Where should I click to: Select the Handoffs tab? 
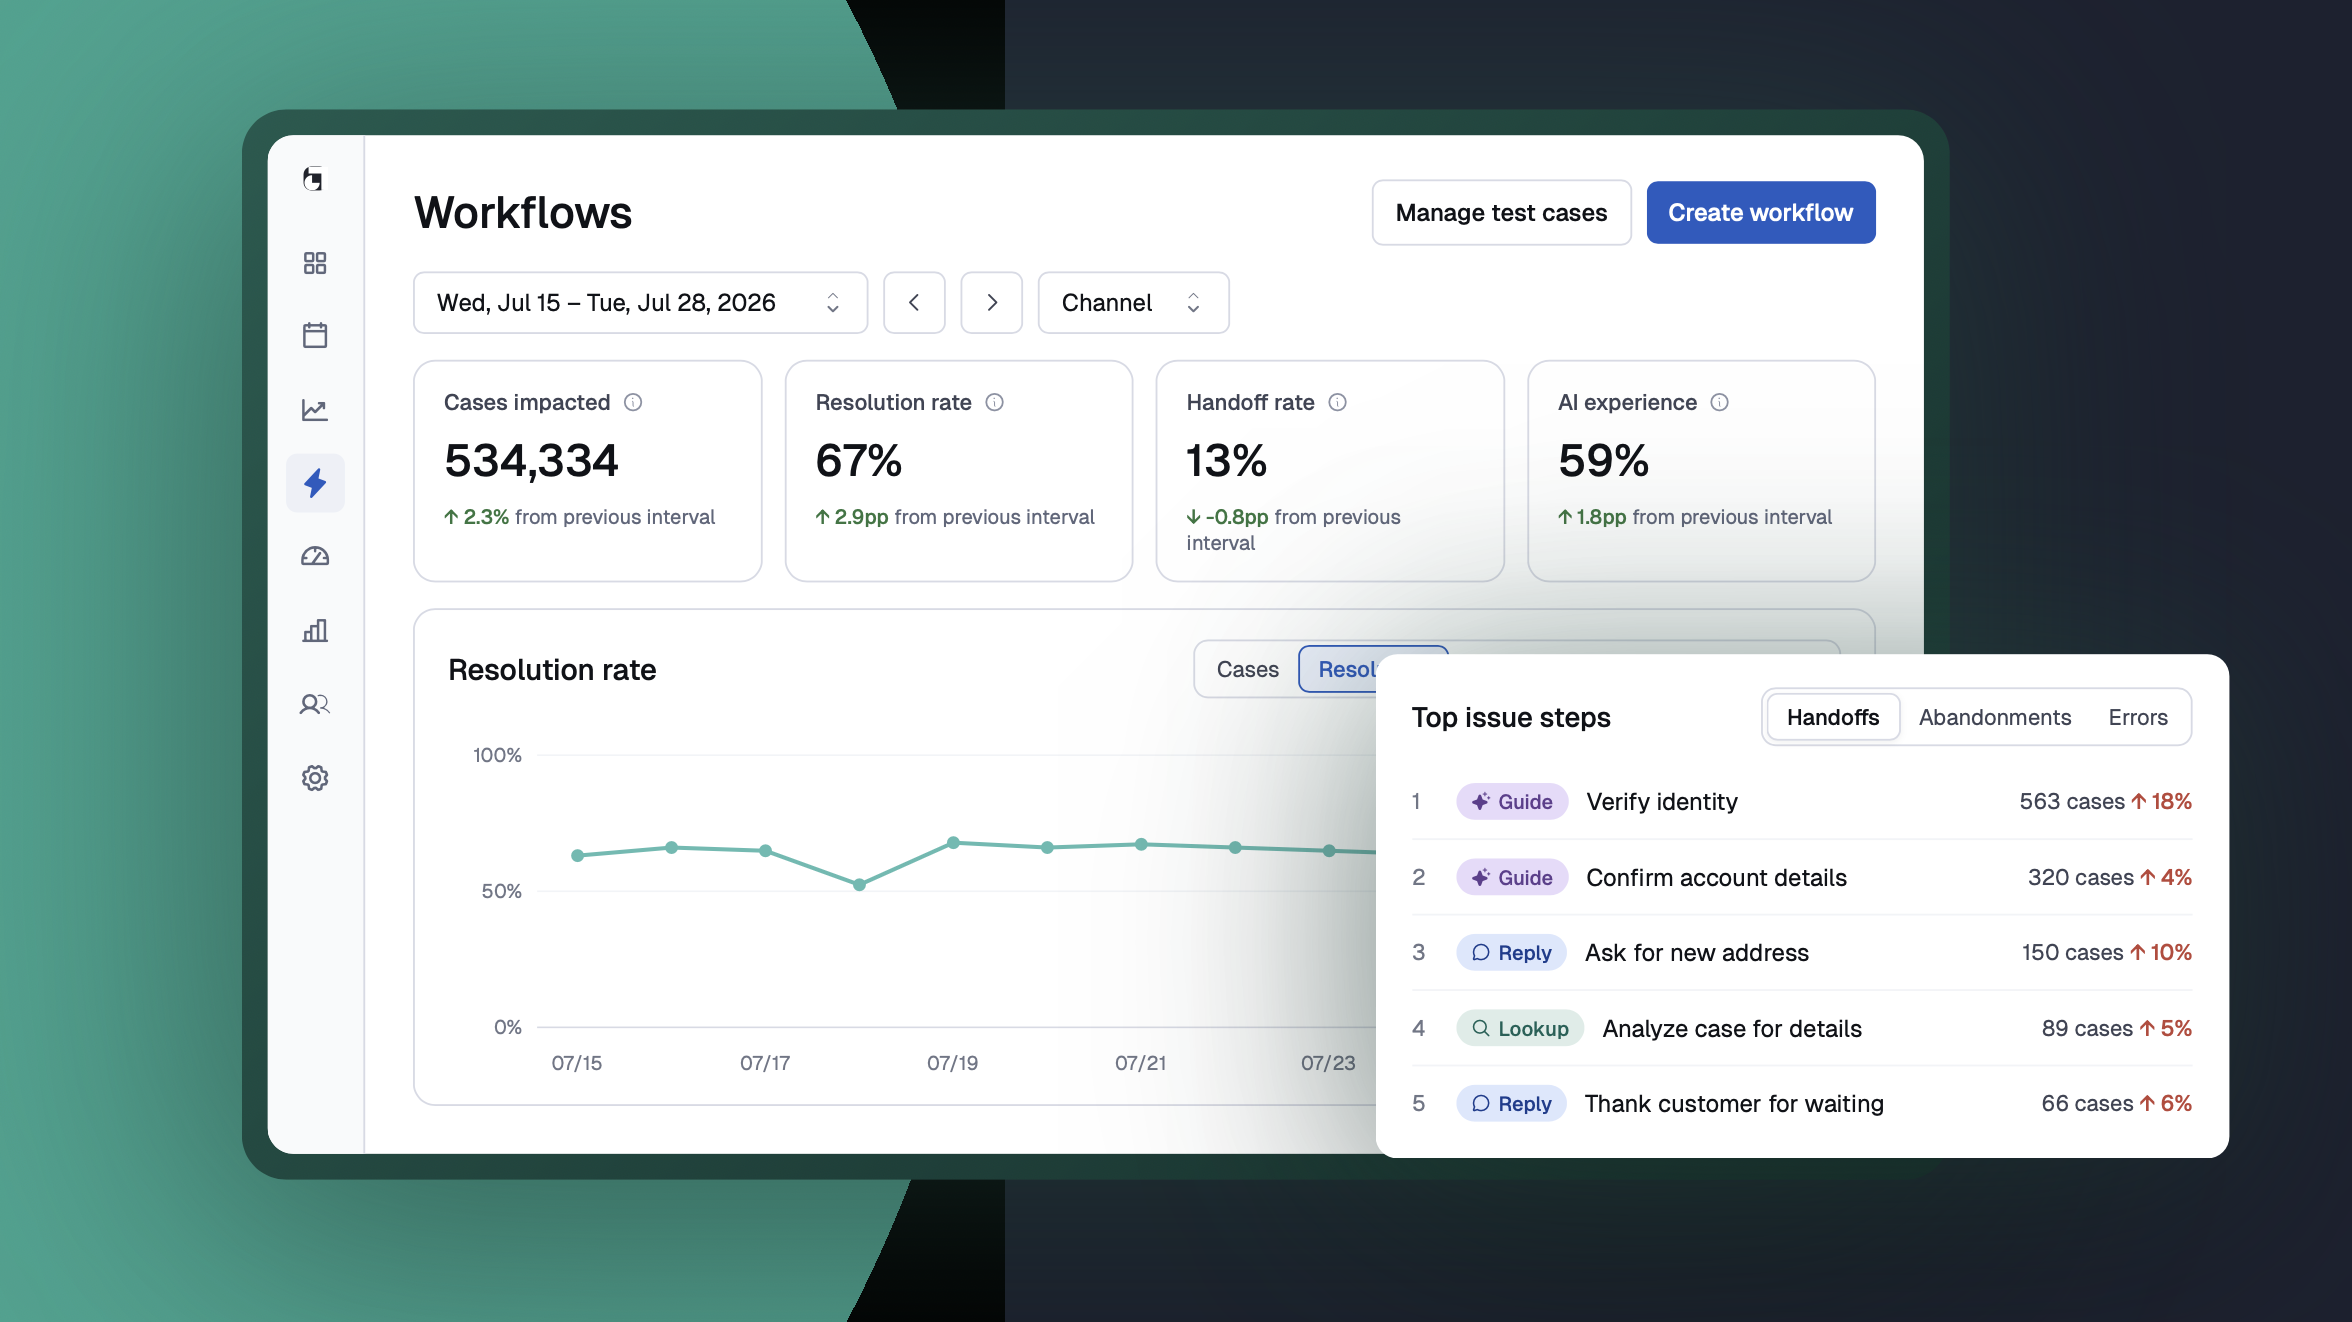(x=1832, y=717)
